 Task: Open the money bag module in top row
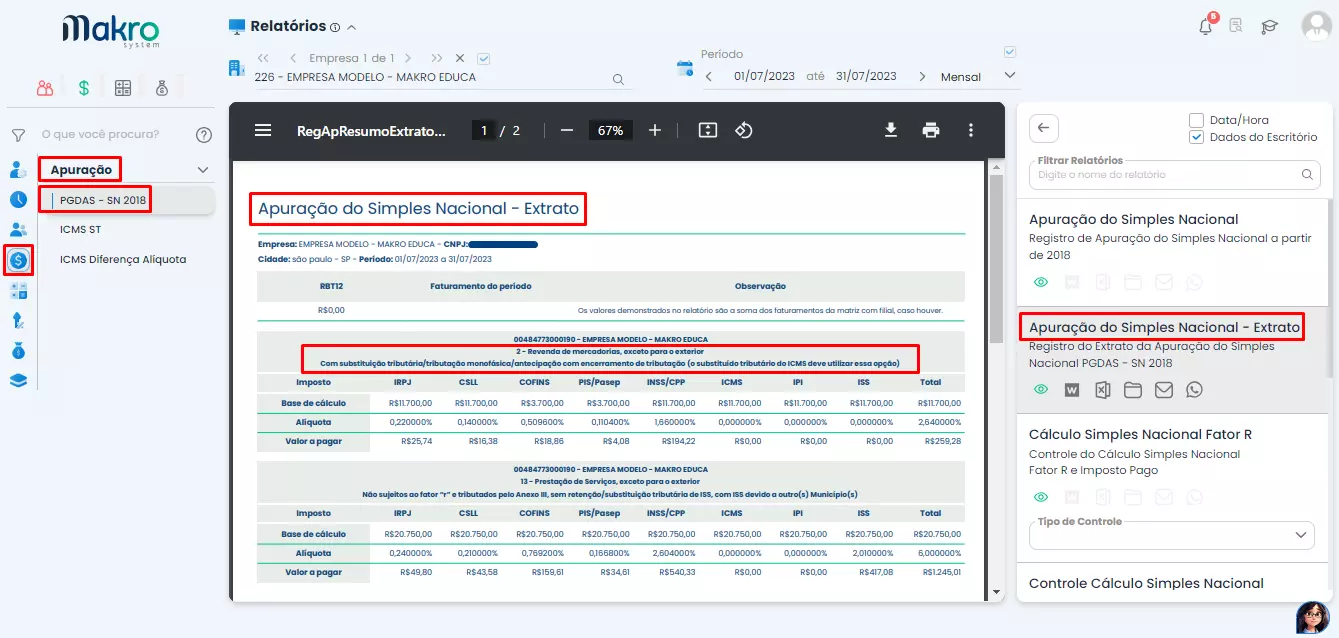click(x=162, y=88)
